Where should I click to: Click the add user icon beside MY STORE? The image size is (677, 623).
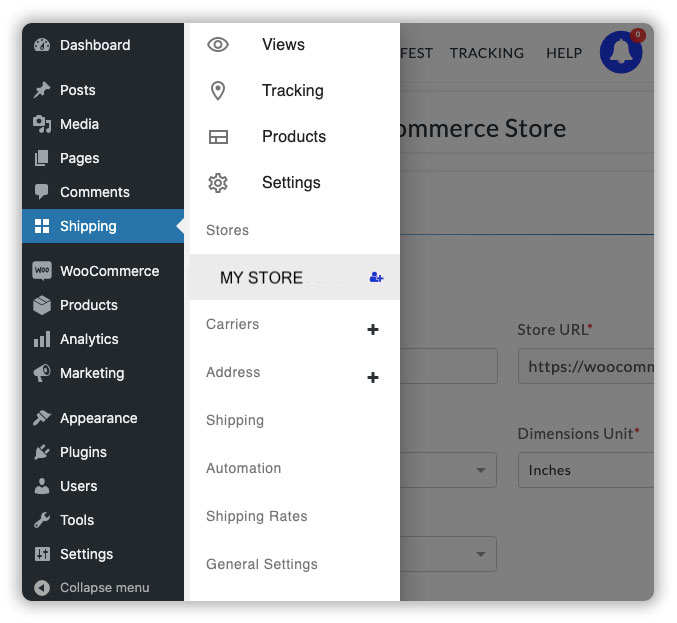[376, 277]
